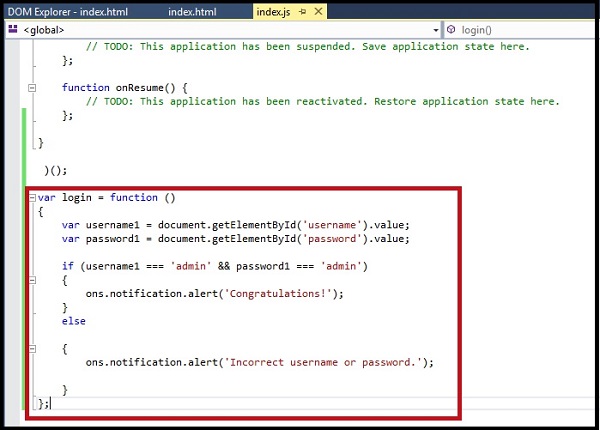The height and width of the screenshot is (430, 600).
Task: Click the cube icon beside login()
Action: pos(451,29)
